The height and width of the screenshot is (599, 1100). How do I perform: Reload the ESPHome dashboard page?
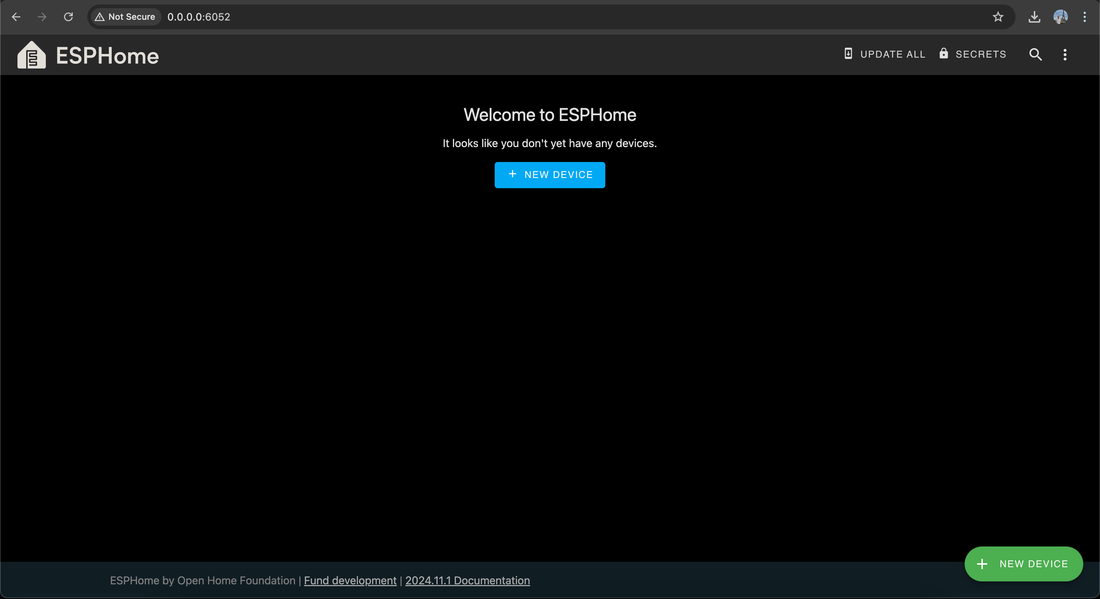[68, 16]
